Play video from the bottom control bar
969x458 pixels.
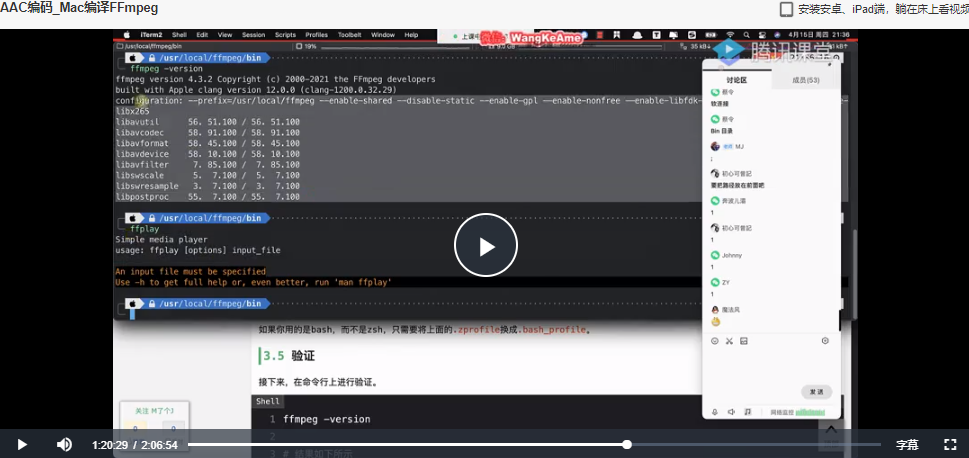(x=22, y=444)
